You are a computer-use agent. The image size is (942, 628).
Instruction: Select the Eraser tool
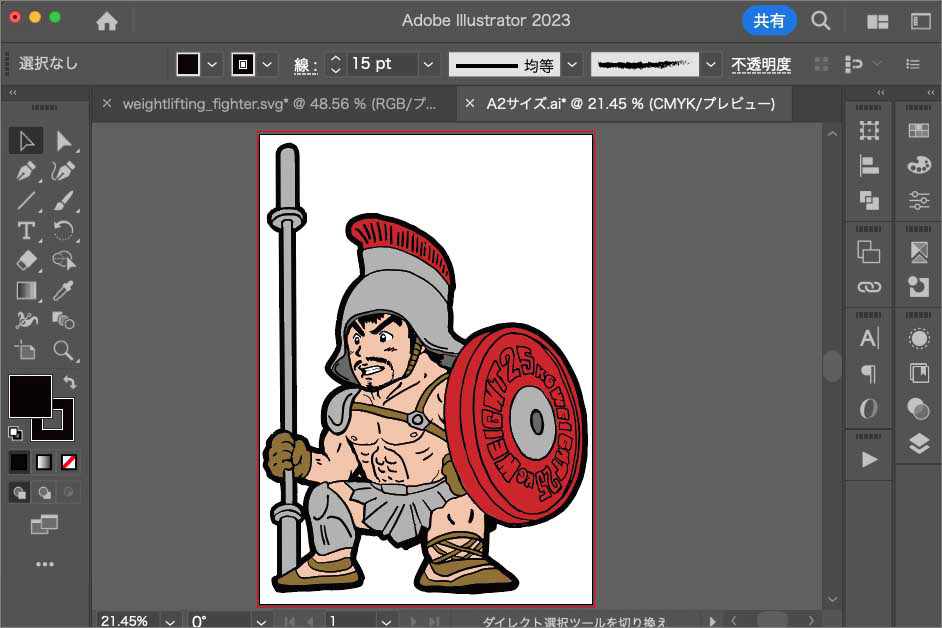(27, 261)
